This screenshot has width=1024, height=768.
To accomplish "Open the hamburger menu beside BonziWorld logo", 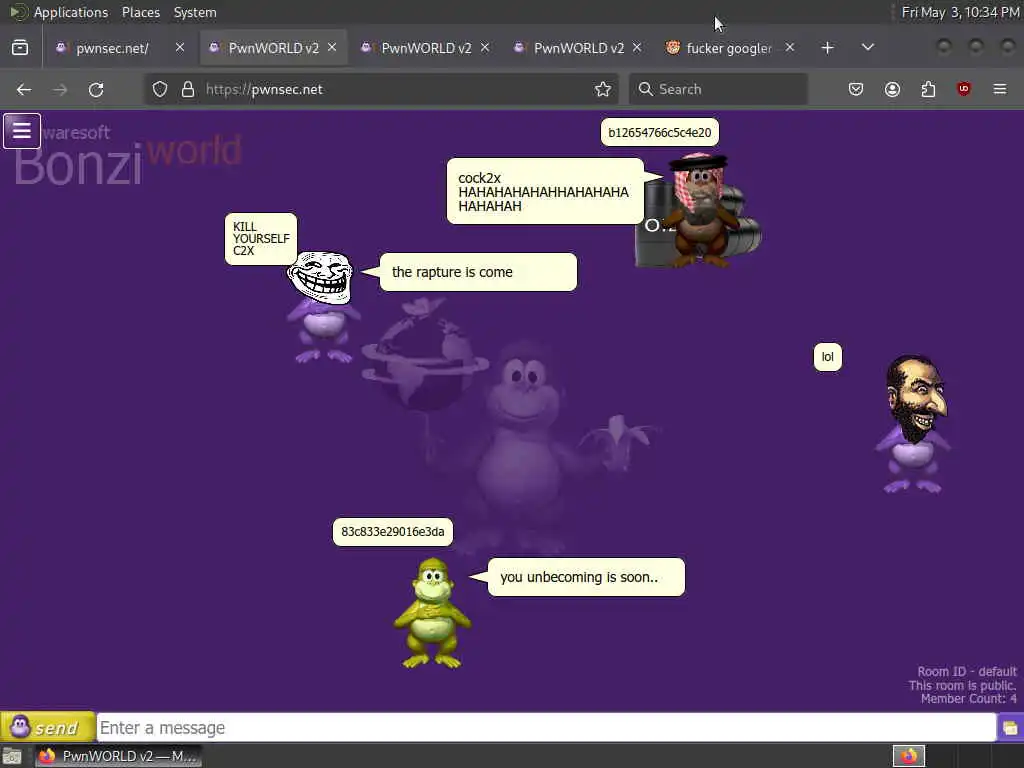I will pyautogui.click(x=22, y=131).
